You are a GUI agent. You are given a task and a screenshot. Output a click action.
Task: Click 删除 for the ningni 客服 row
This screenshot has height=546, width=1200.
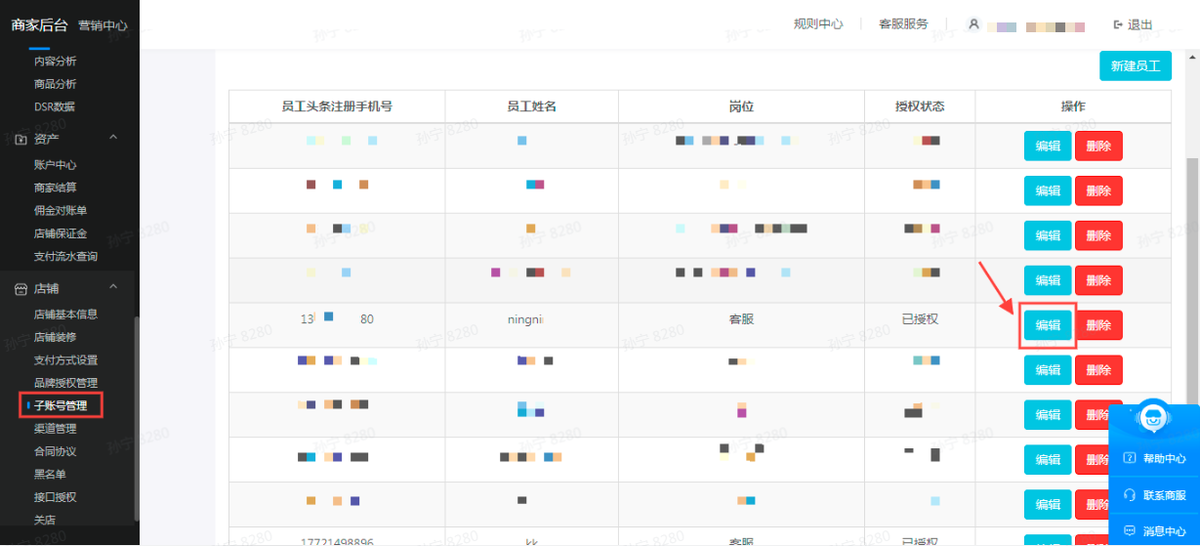click(1098, 325)
